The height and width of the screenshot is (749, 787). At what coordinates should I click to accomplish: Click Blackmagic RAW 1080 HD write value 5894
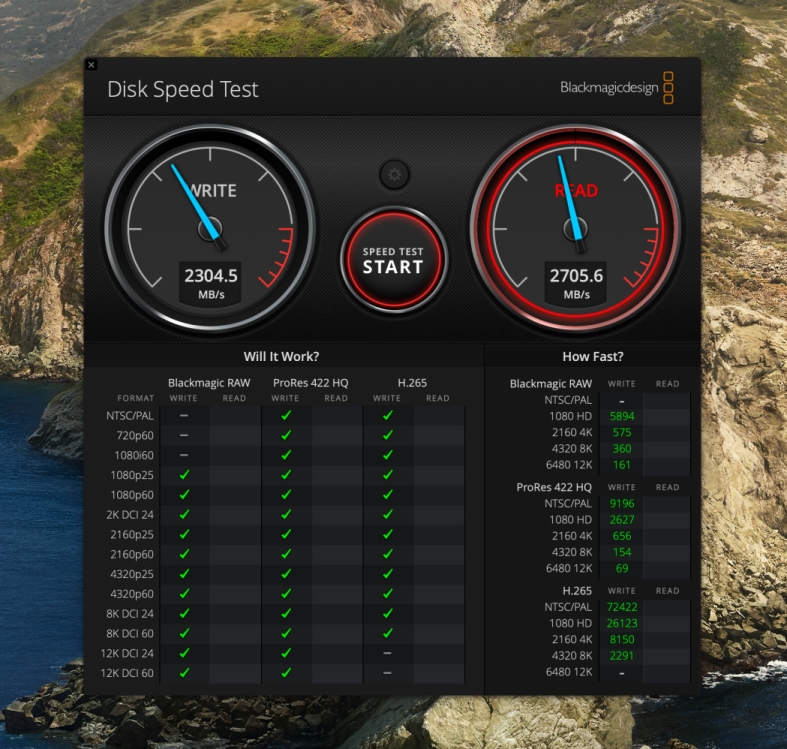[x=622, y=416]
